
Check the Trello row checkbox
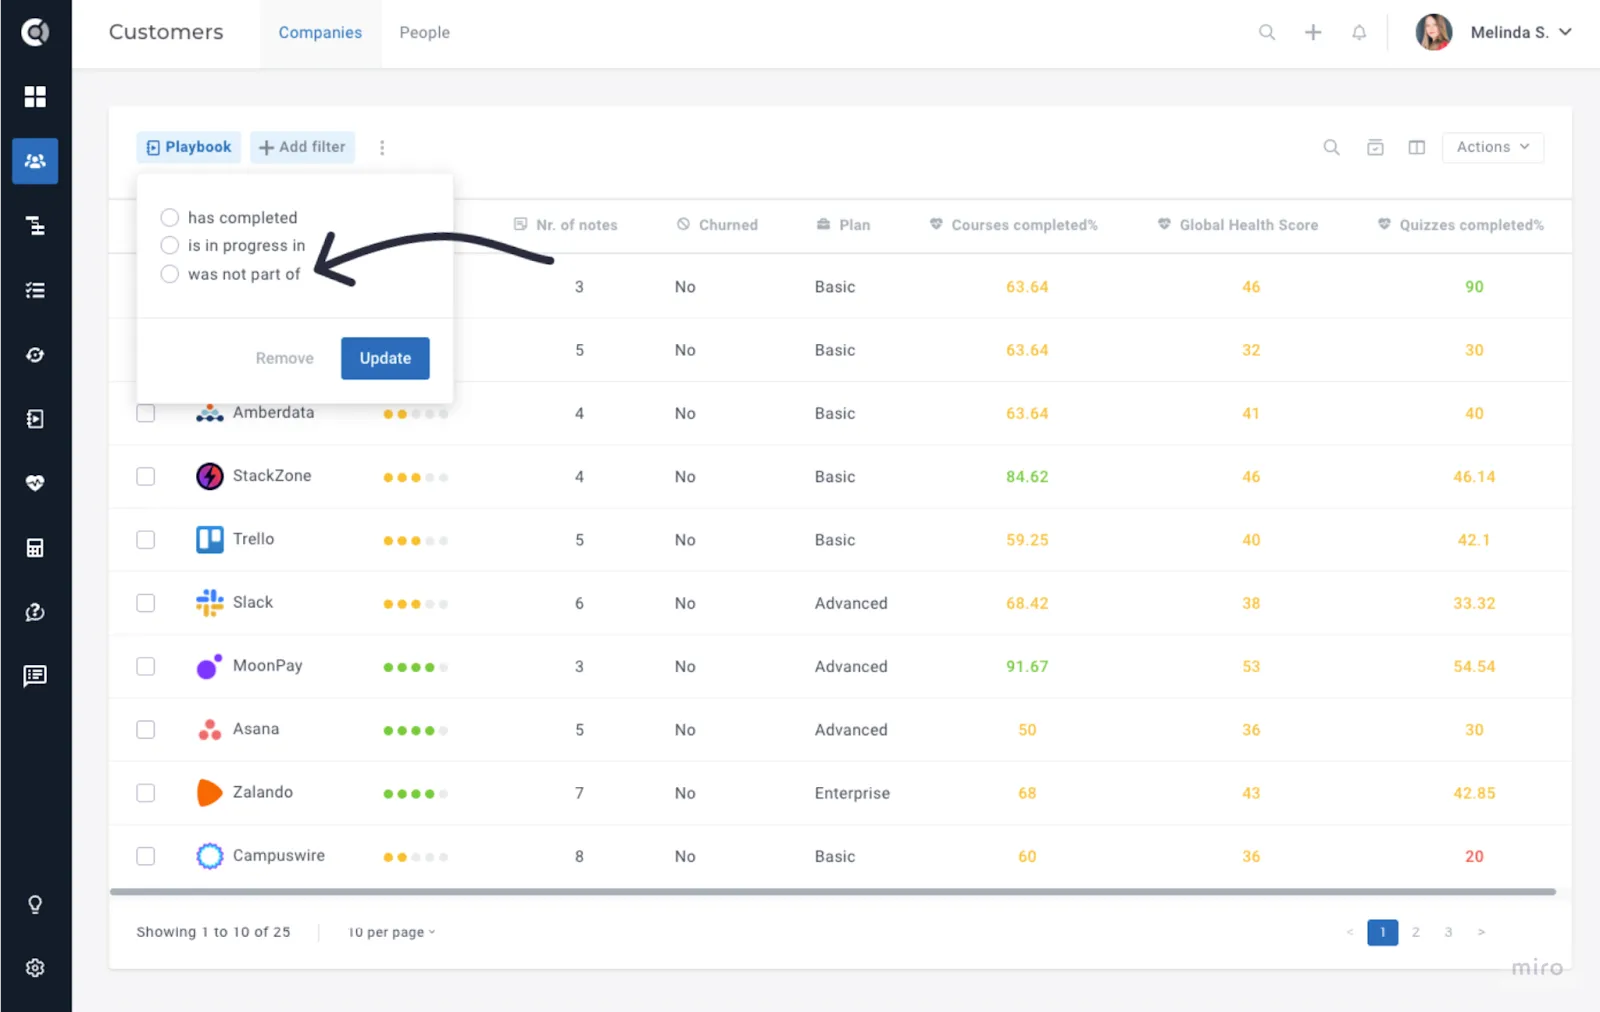click(146, 540)
